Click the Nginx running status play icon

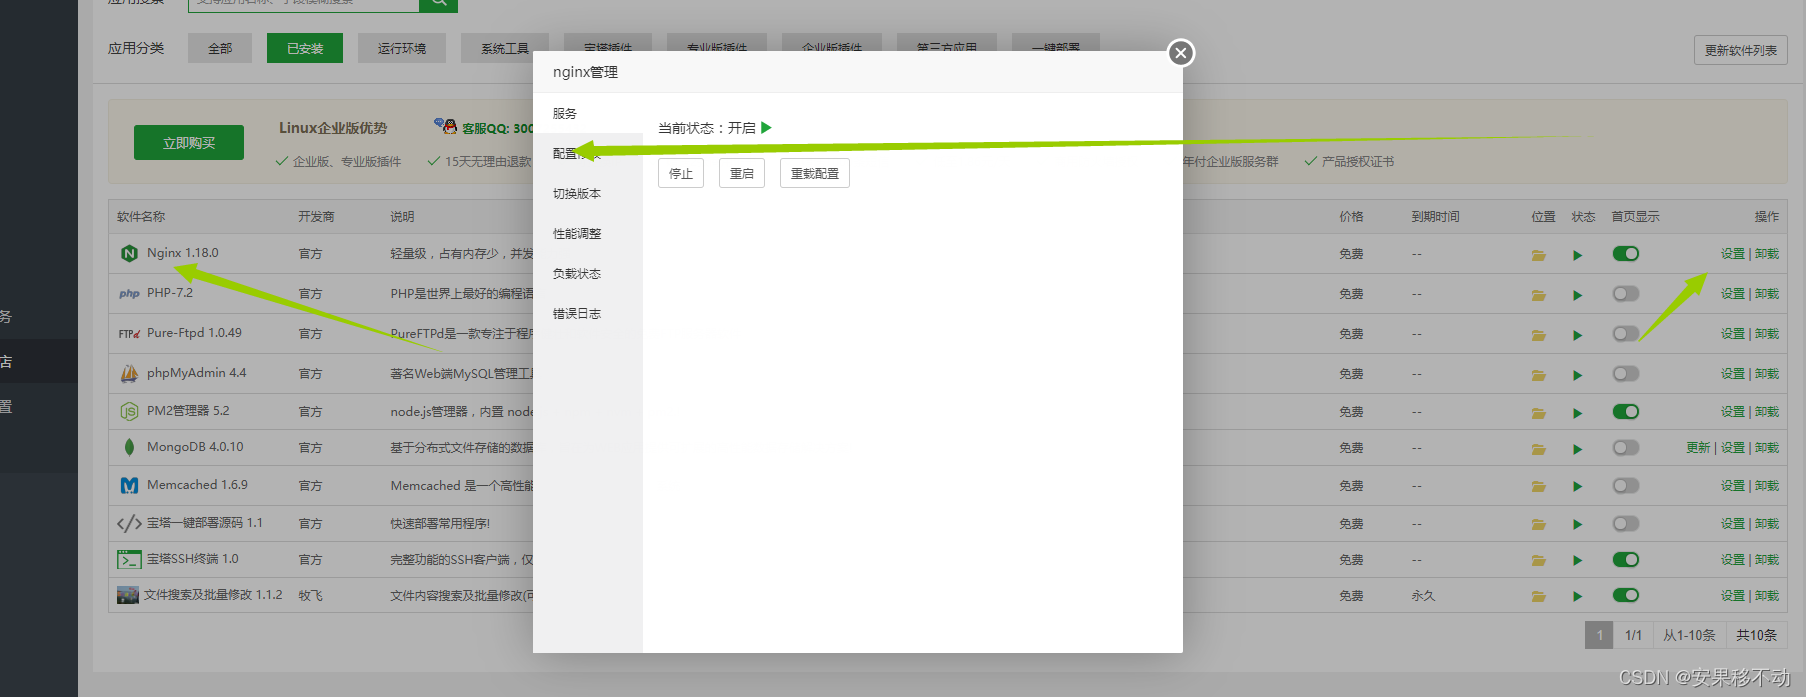pos(1577,255)
